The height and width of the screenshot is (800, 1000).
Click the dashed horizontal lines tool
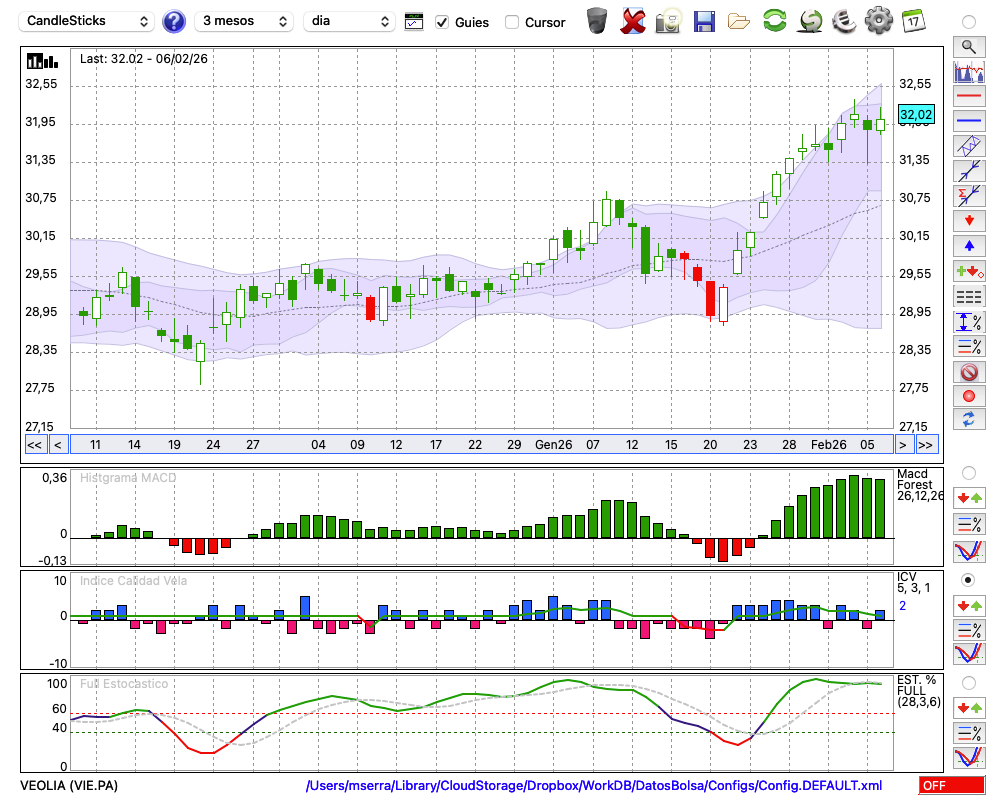coord(969,297)
